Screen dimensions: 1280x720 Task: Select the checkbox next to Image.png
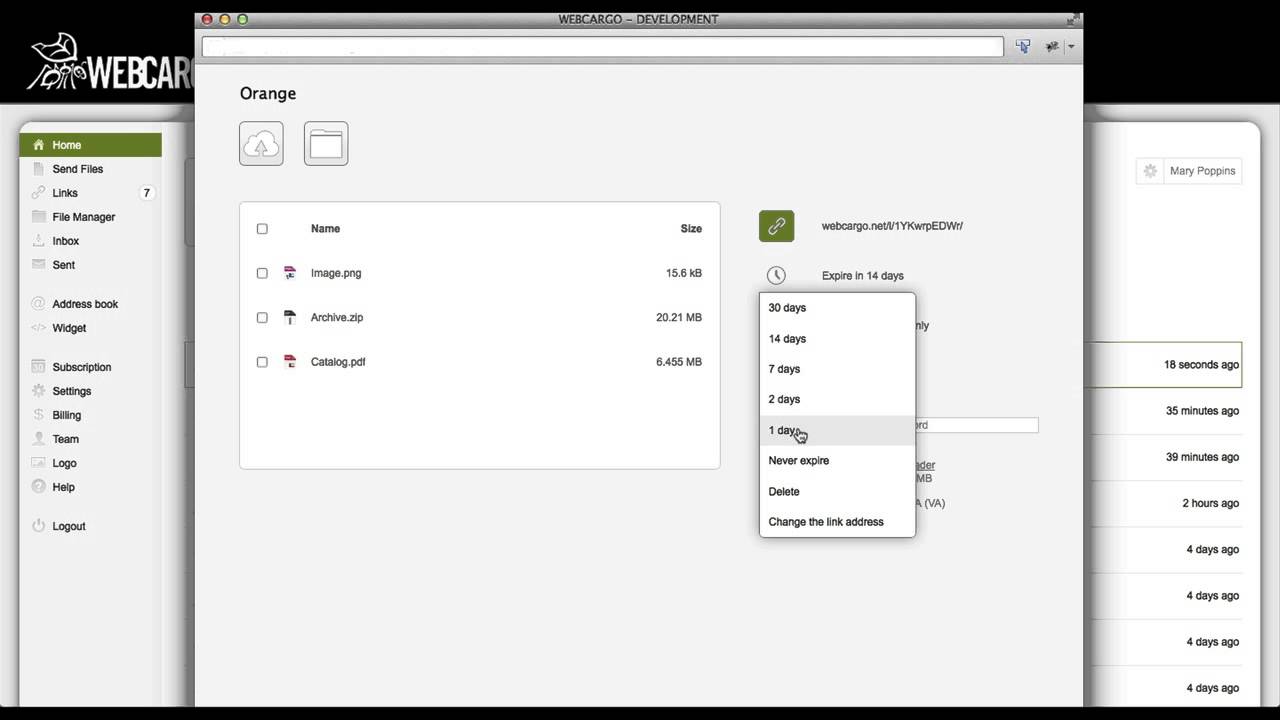(262, 273)
